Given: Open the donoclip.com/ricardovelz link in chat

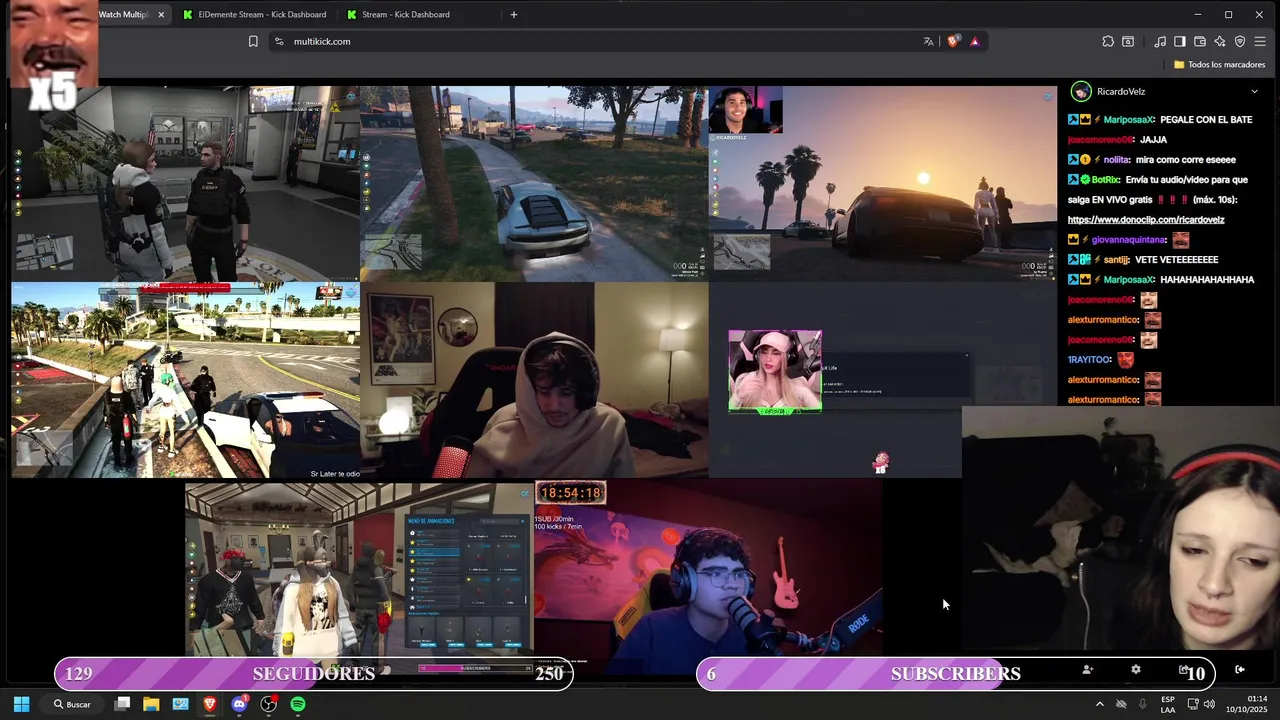Looking at the screenshot, I should (1146, 219).
